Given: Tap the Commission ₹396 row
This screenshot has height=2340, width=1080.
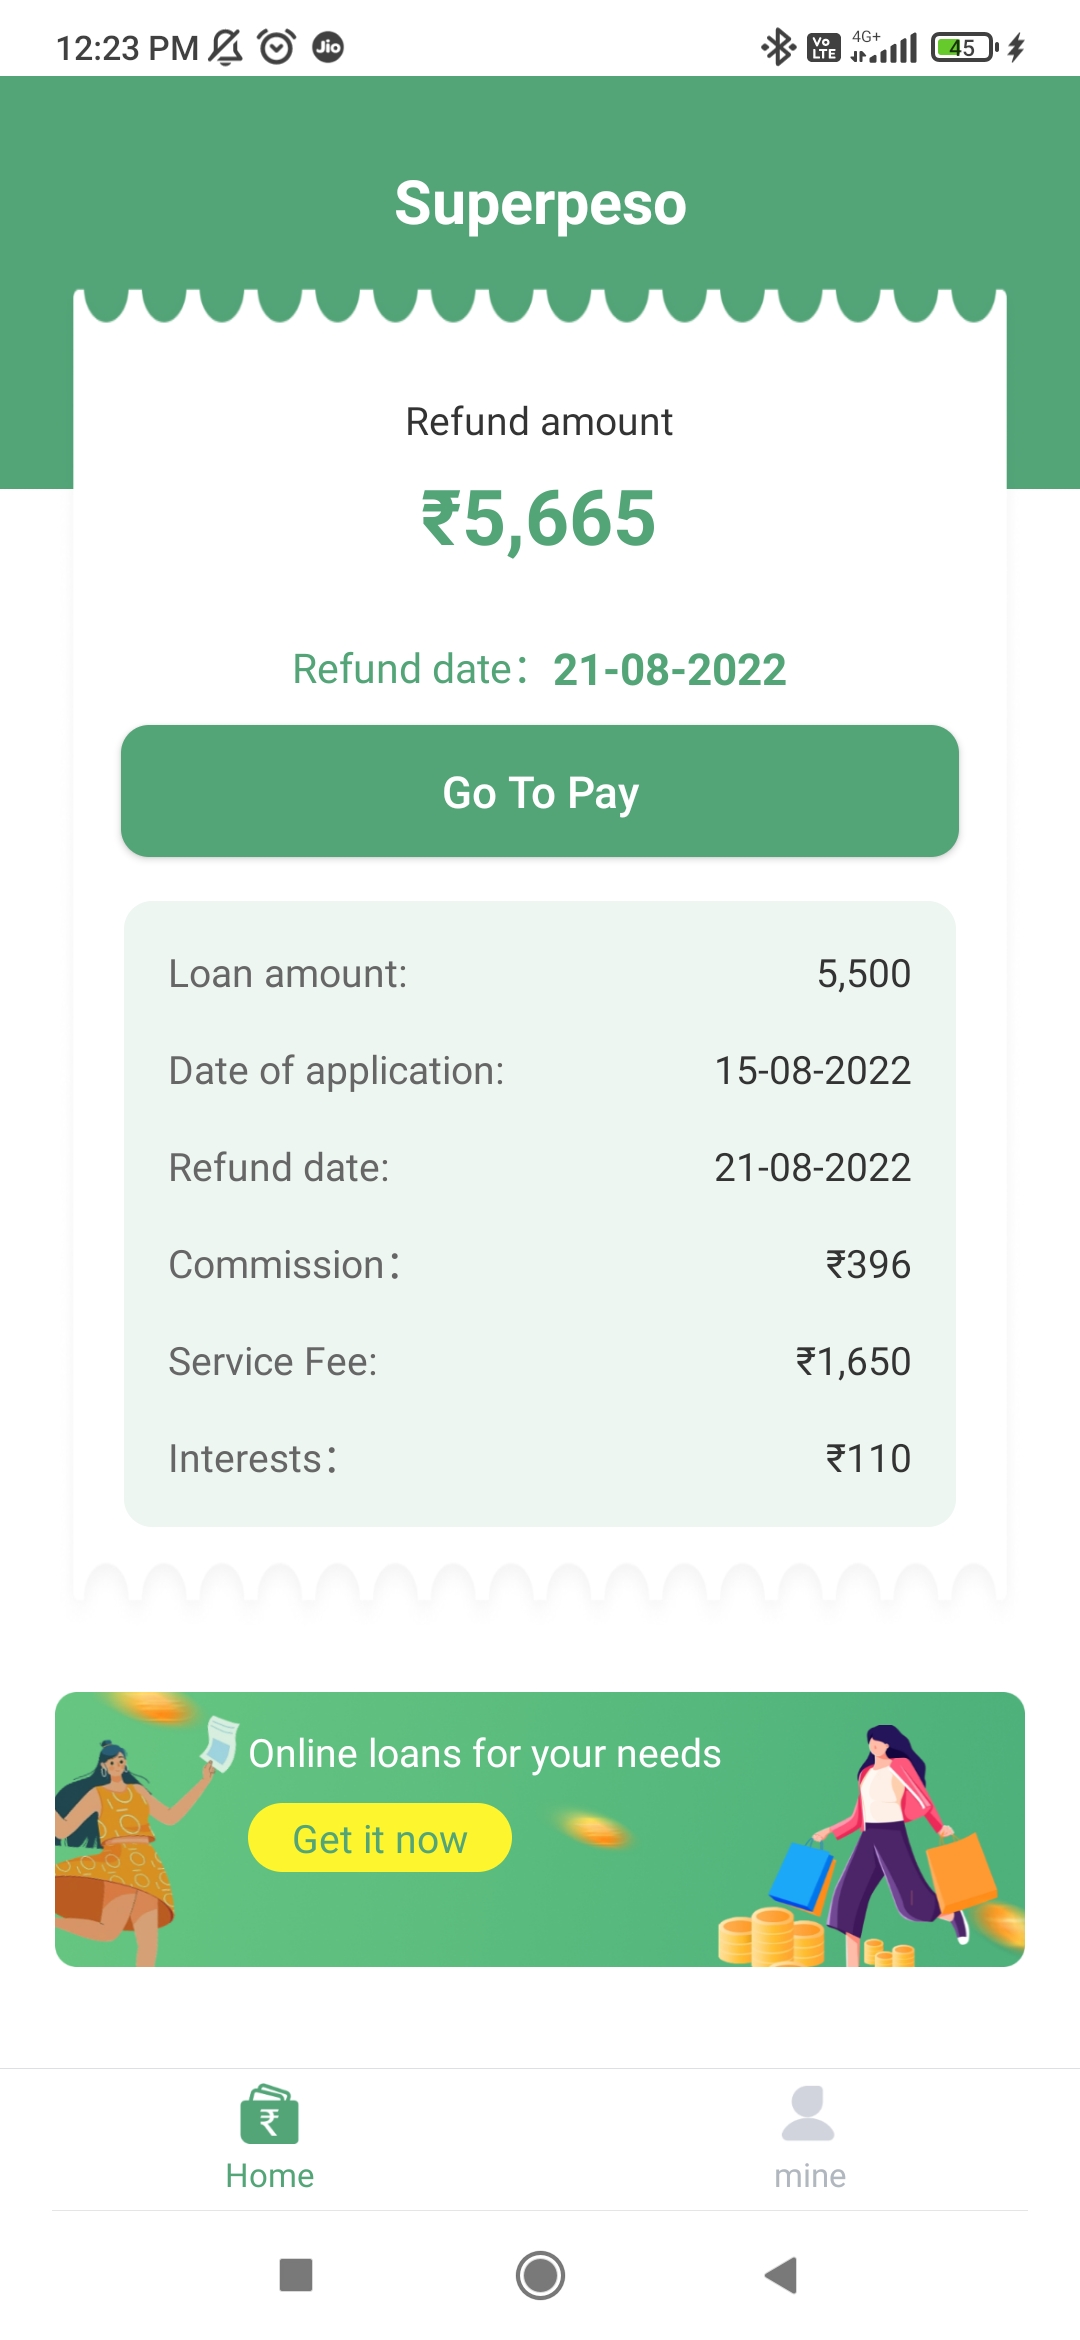Looking at the screenshot, I should (540, 1265).
